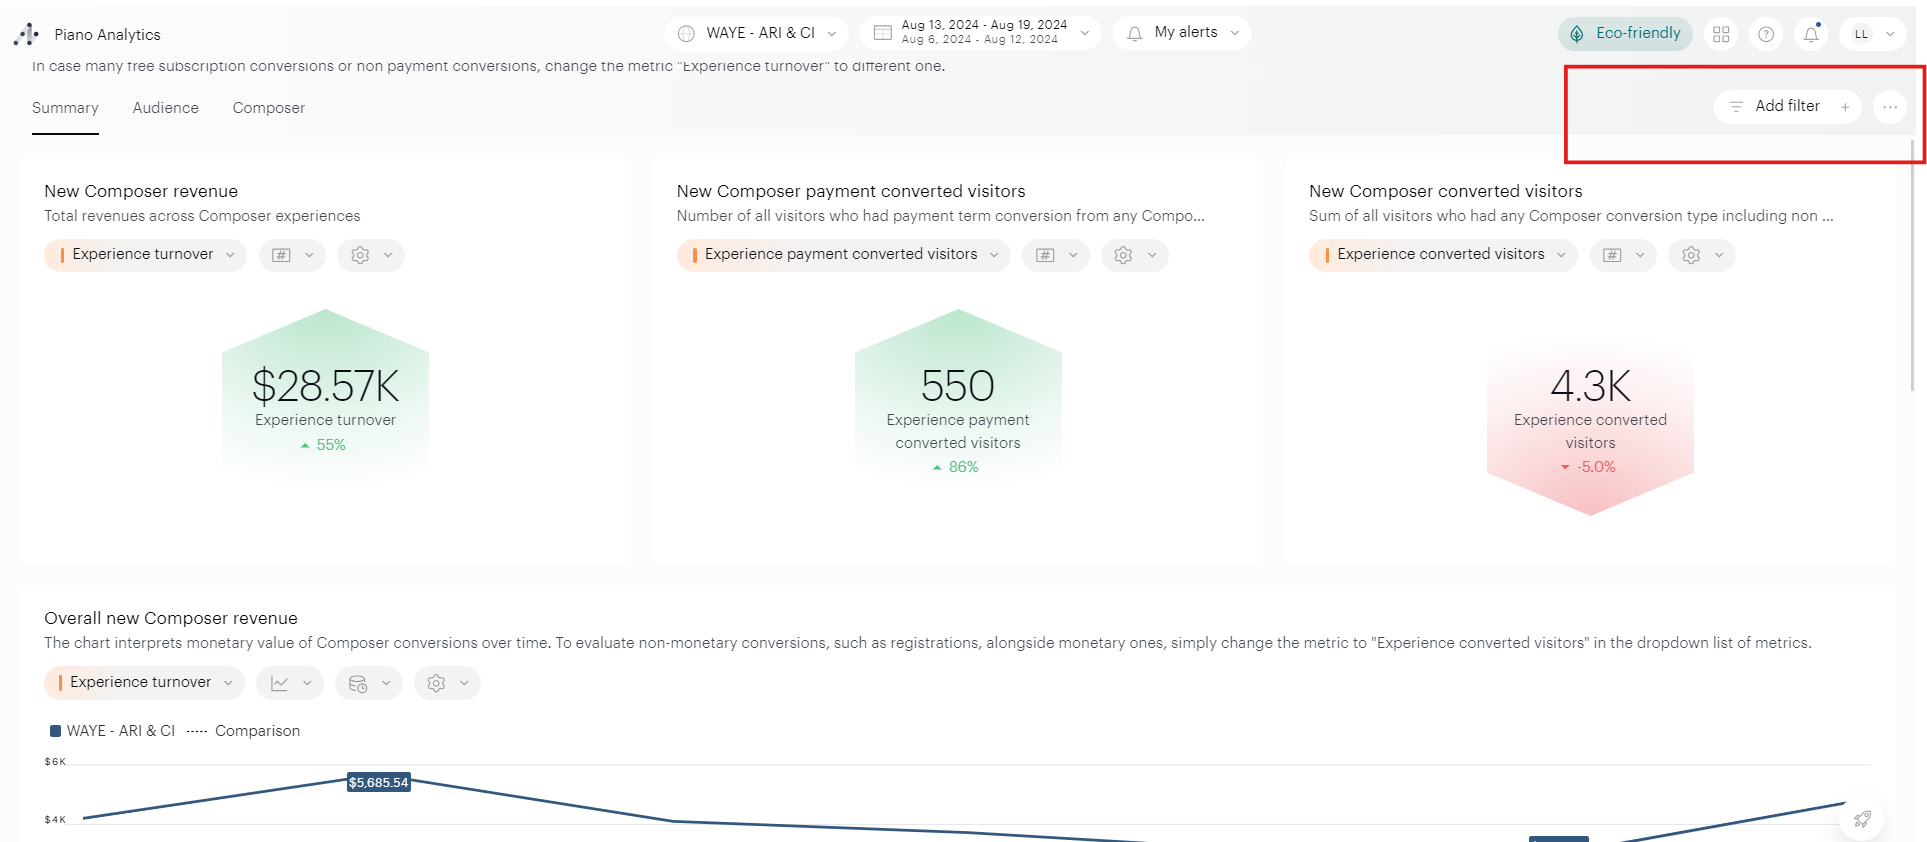Open the date range picker
Image resolution: width=1927 pixels, height=842 pixels.
(x=979, y=33)
